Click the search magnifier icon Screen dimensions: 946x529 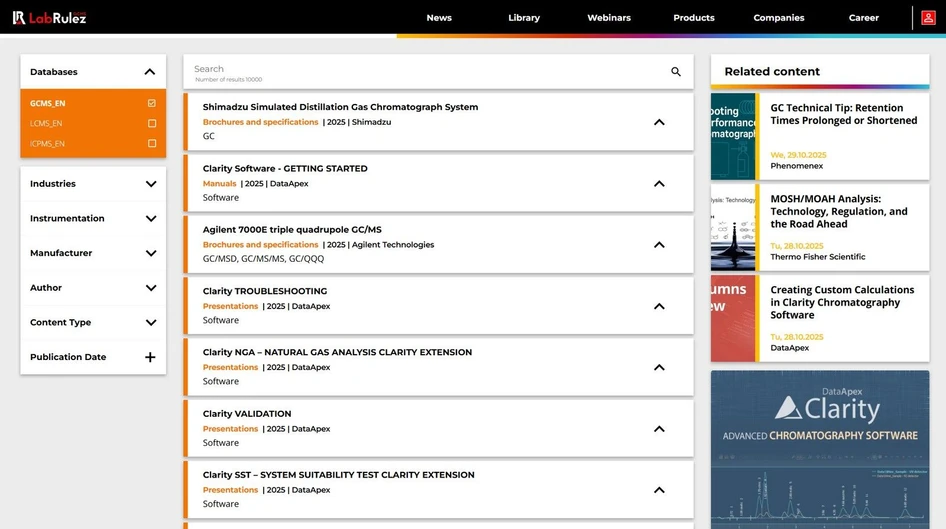tap(676, 72)
